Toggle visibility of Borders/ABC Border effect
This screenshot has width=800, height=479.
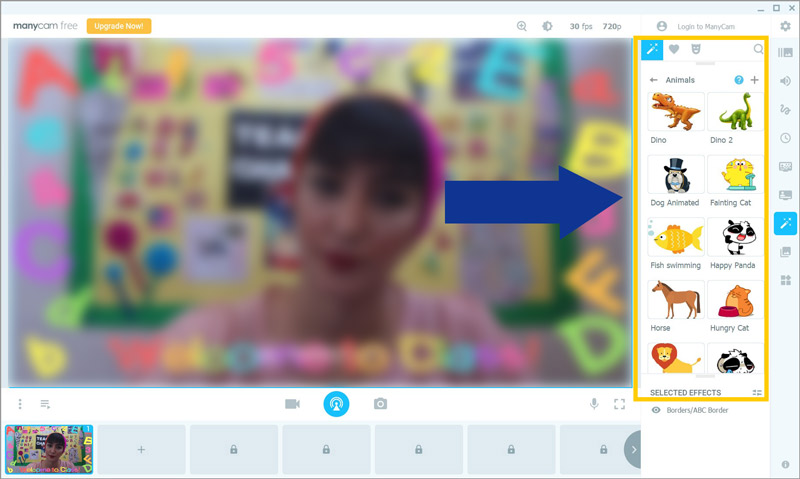pyautogui.click(x=656, y=410)
